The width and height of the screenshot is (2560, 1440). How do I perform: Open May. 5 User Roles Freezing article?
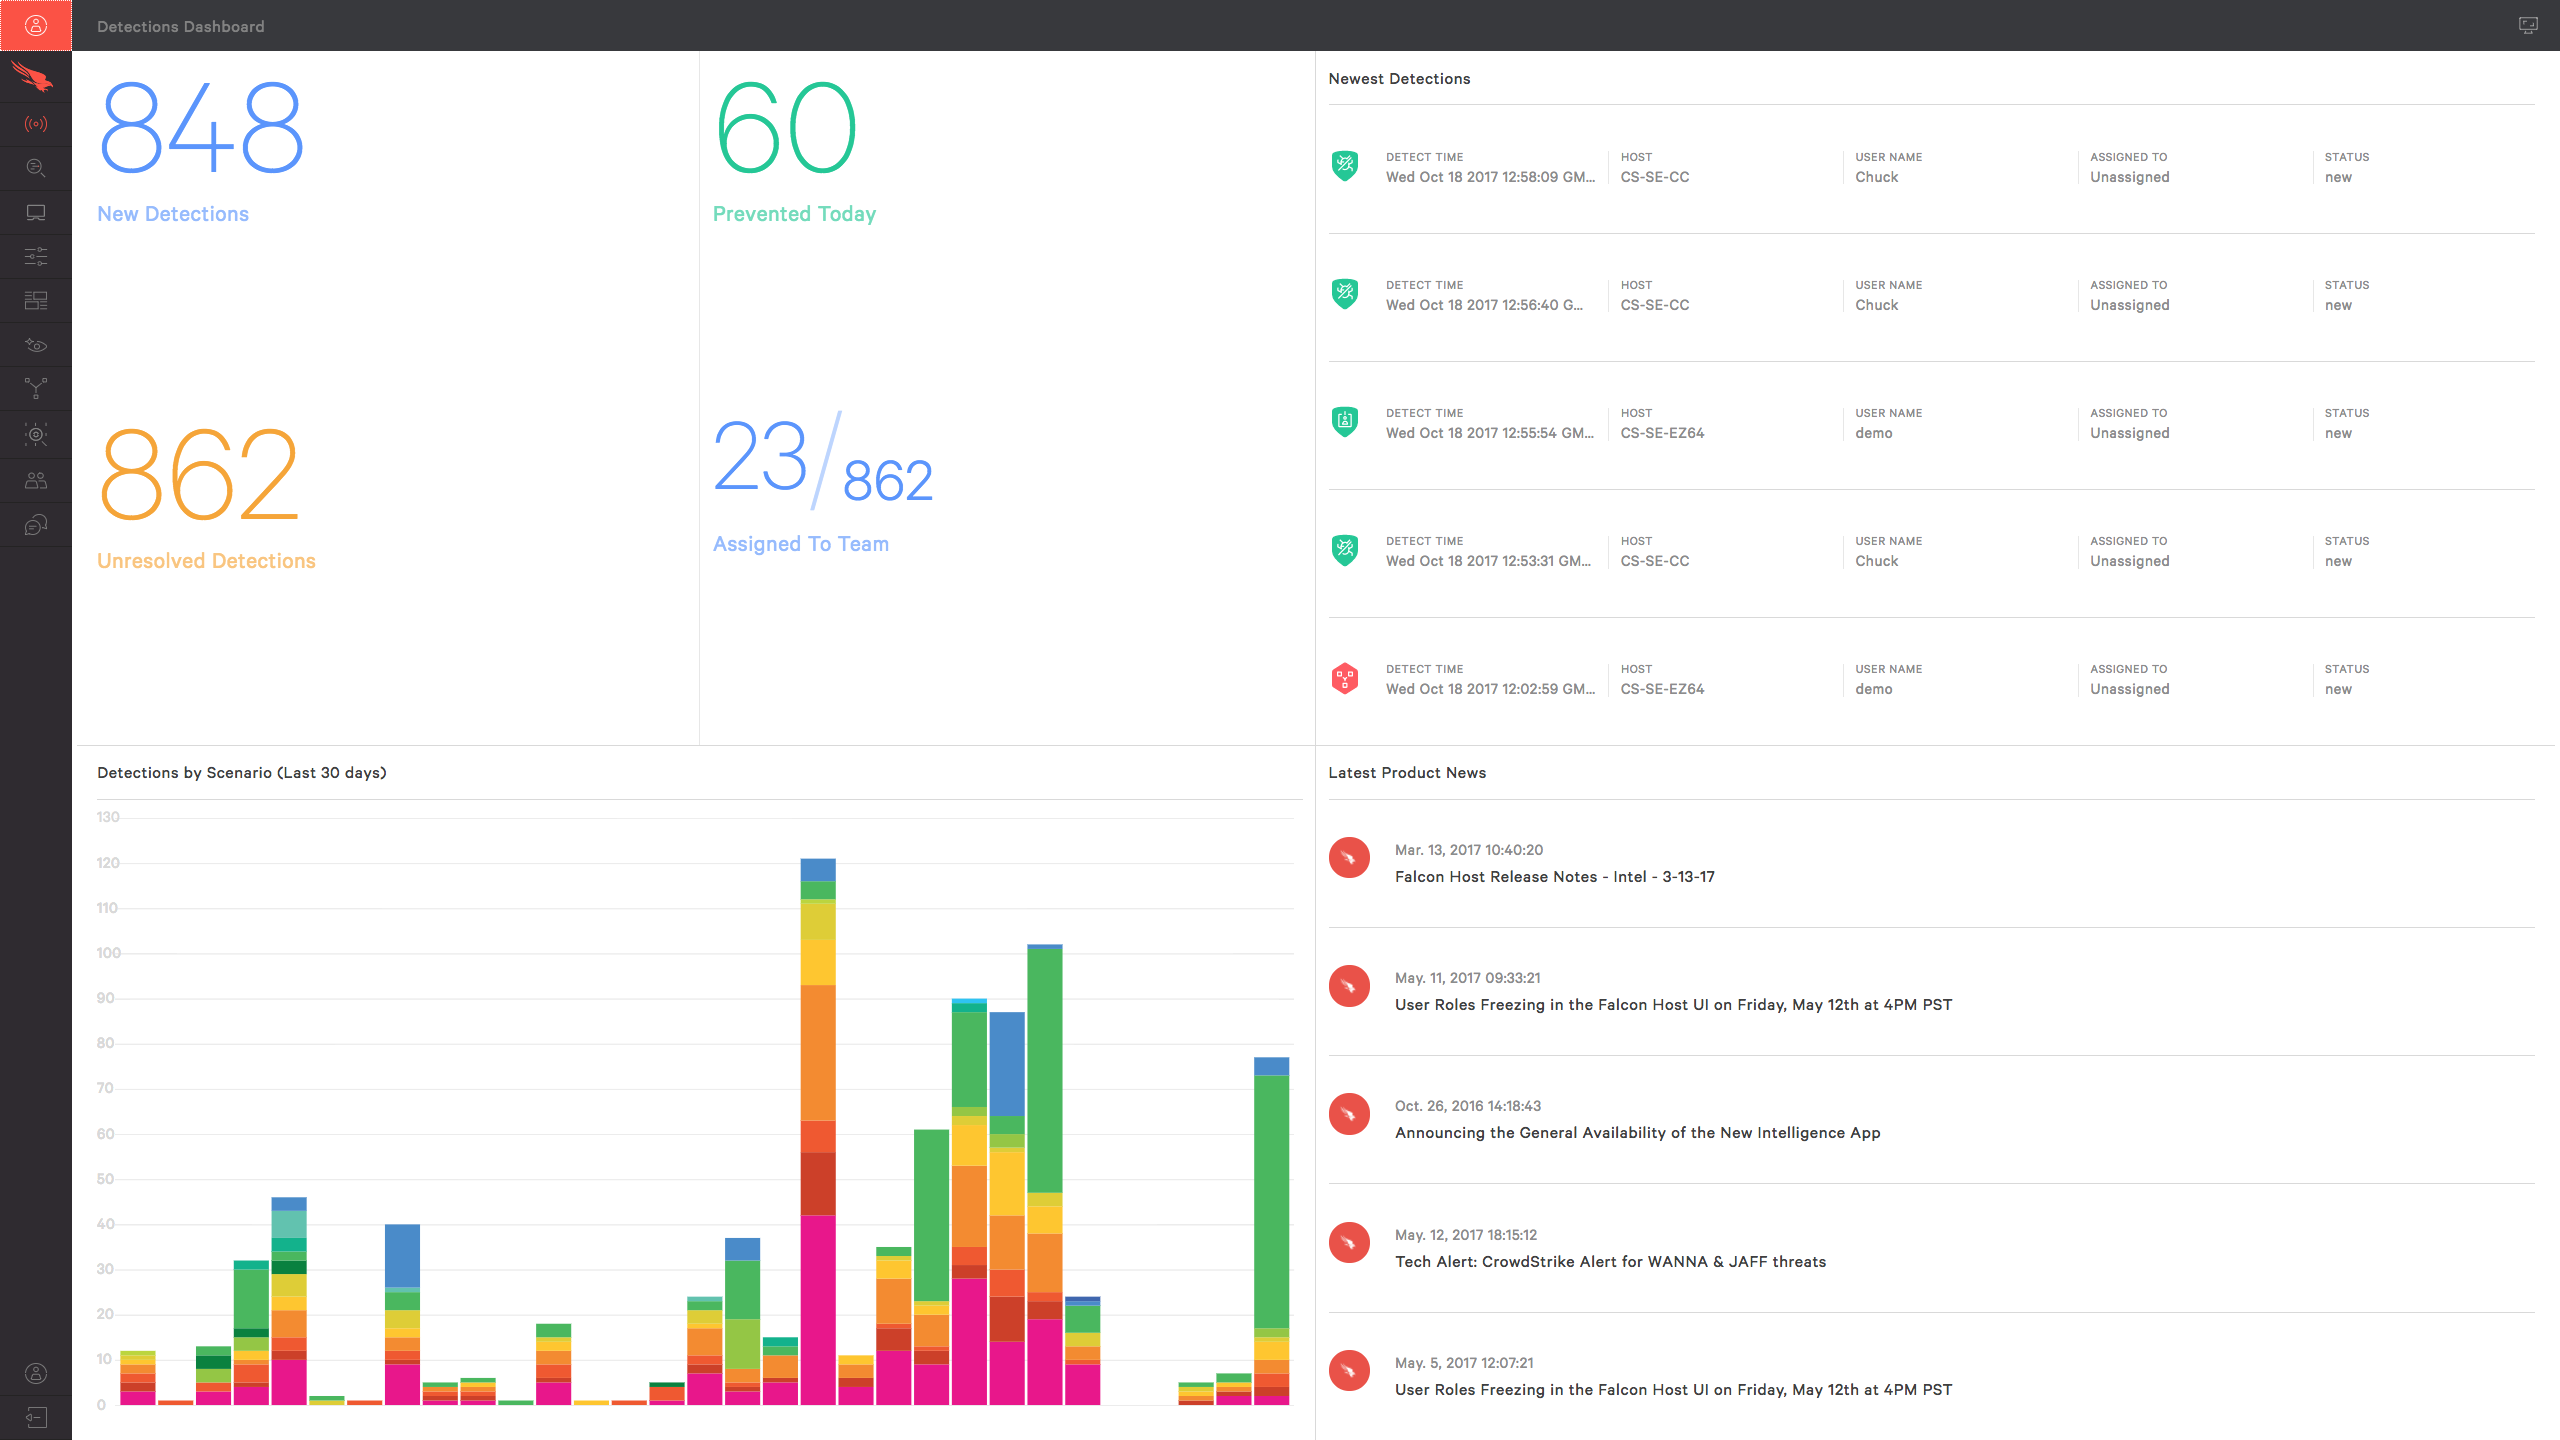click(1674, 1390)
